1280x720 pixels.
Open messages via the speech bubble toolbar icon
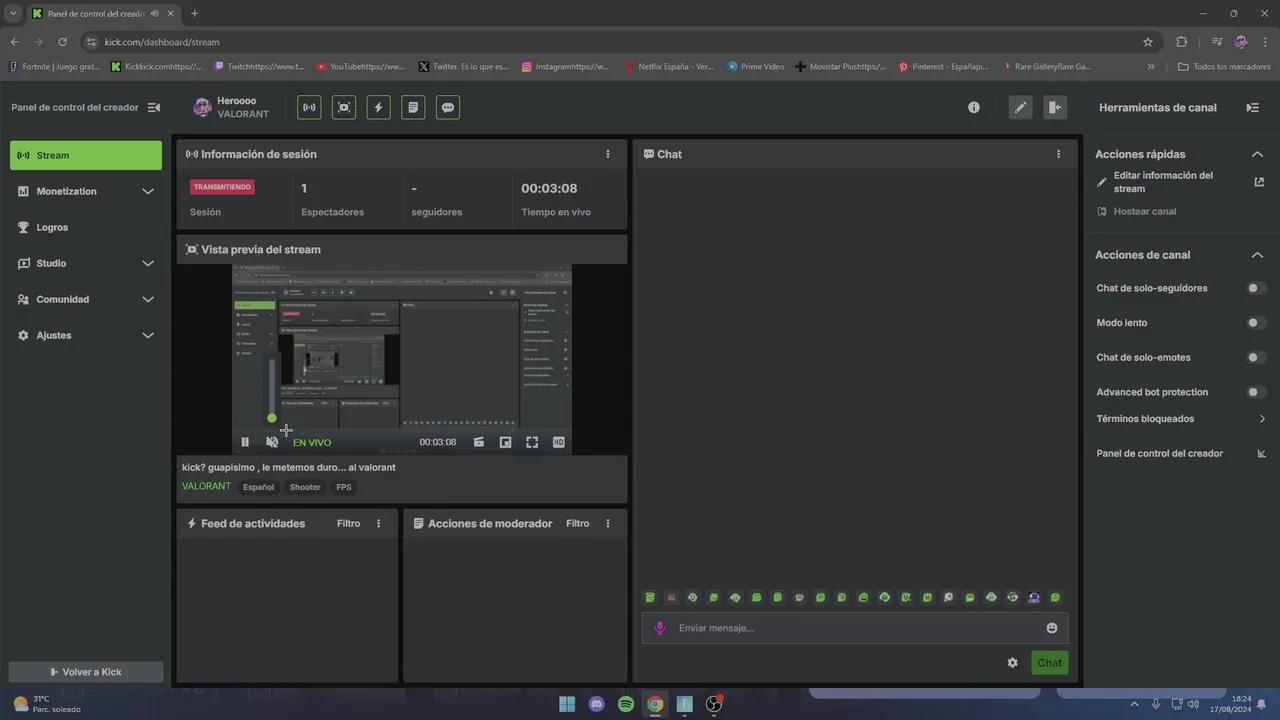pos(447,107)
